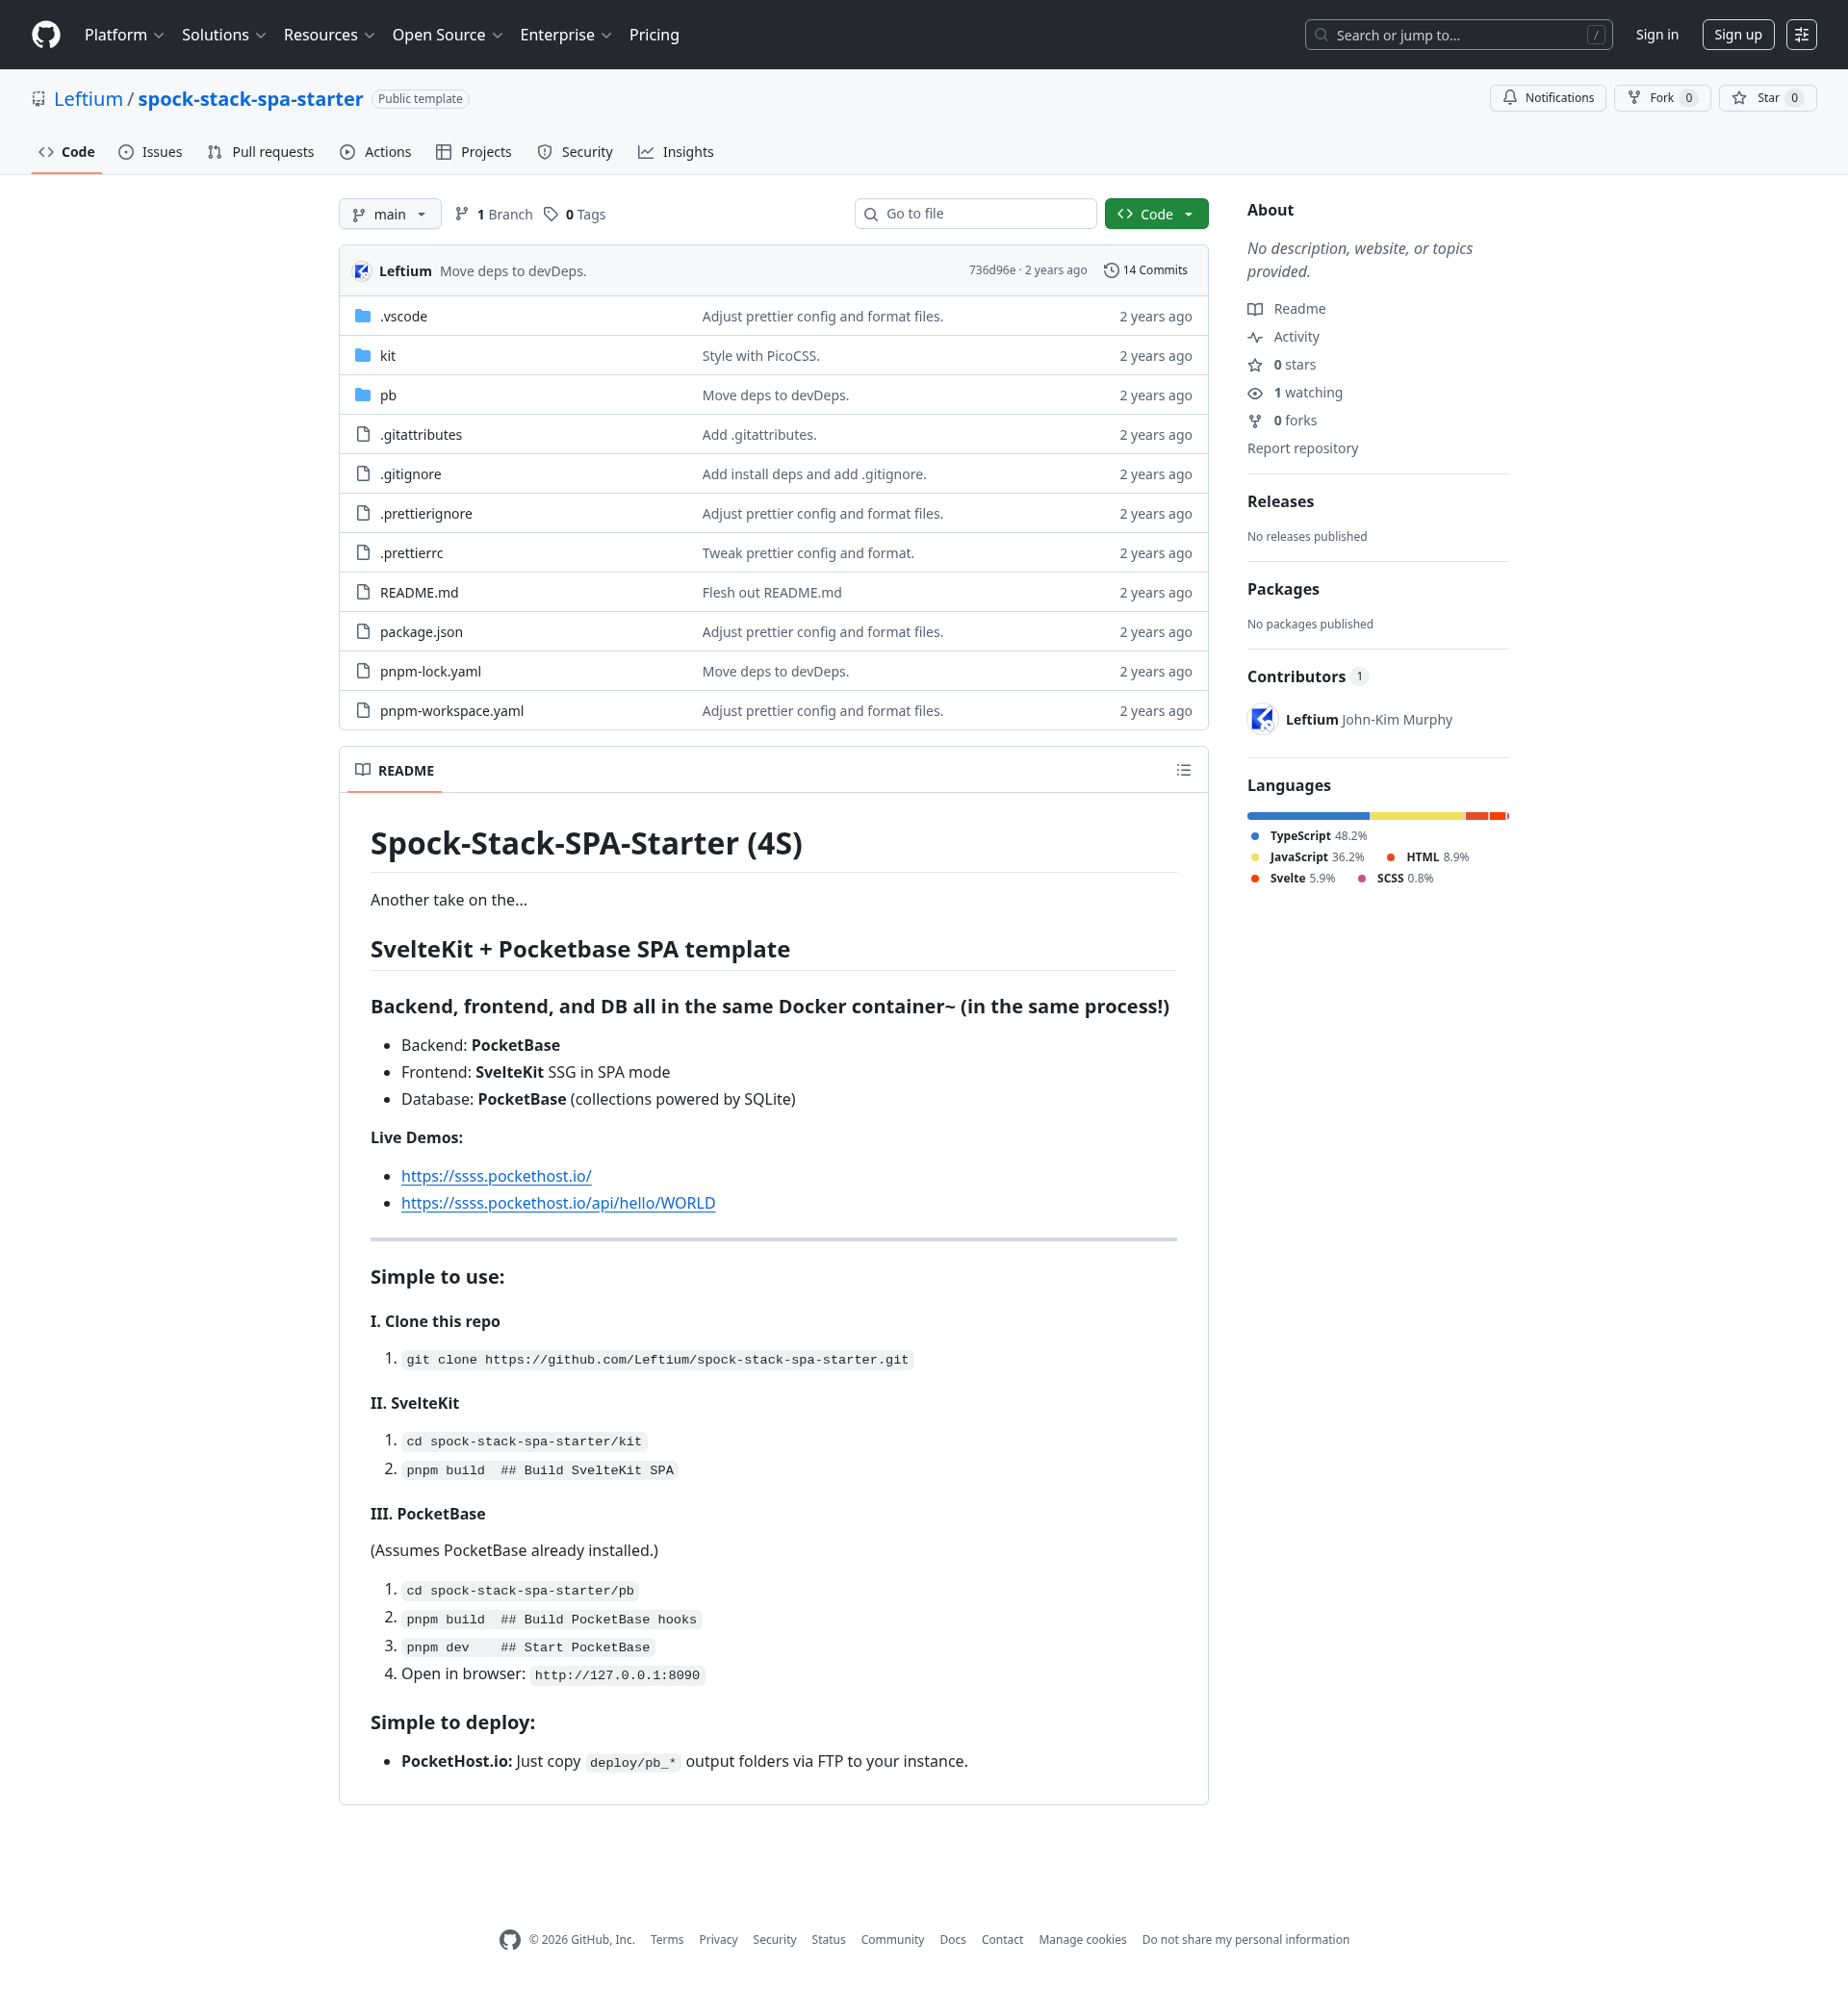
Task: Click the commits history clock icon
Action: pyautogui.click(x=1111, y=270)
